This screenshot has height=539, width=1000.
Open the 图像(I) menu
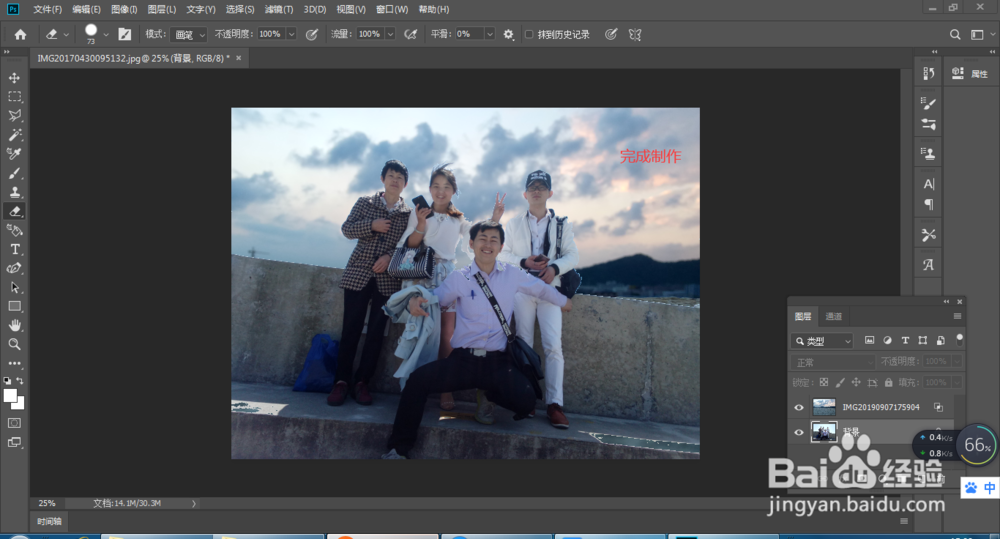pyautogui.click(x=124, y=9)
